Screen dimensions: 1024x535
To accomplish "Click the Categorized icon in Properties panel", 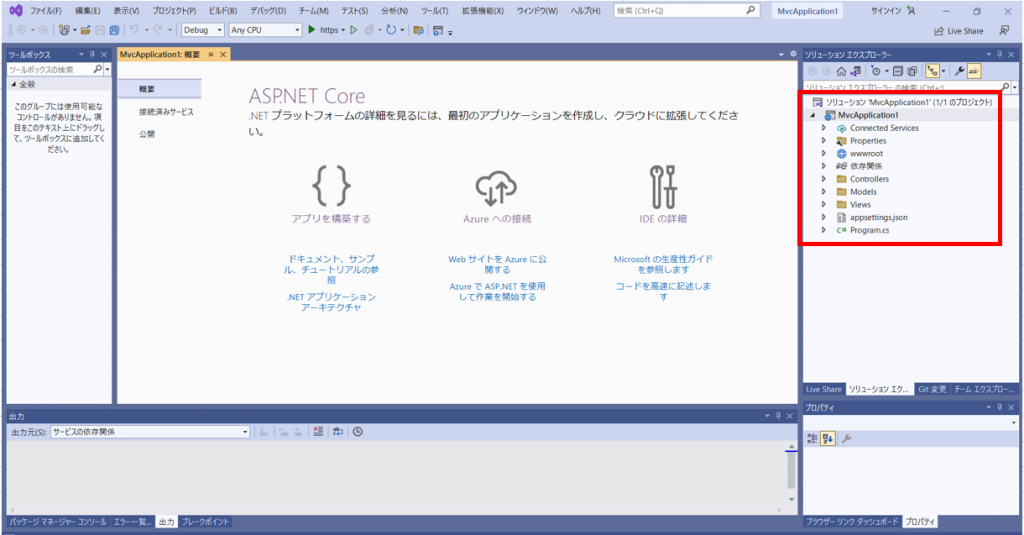I will tap(812, 439).
